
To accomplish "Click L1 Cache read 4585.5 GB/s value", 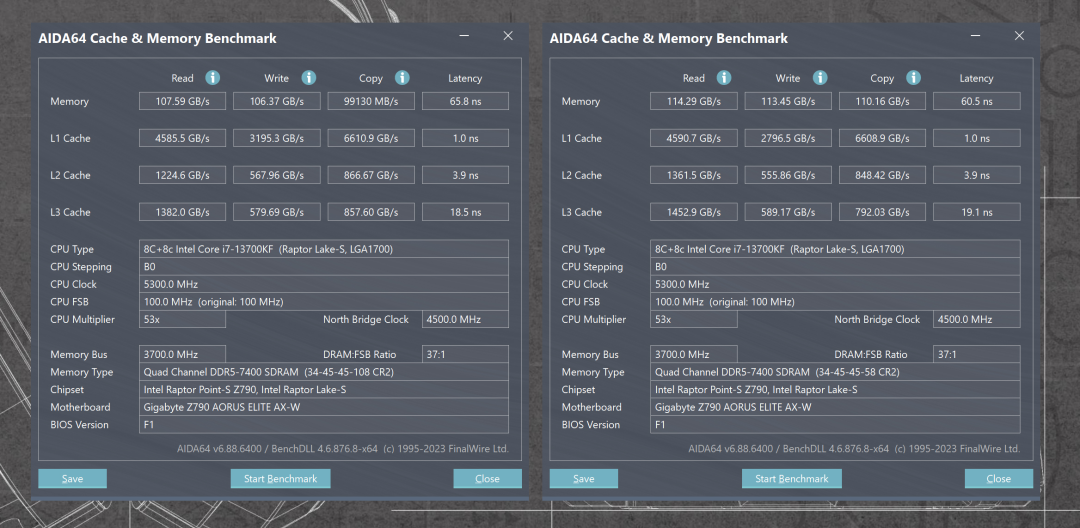I will [x=183, y=138].
